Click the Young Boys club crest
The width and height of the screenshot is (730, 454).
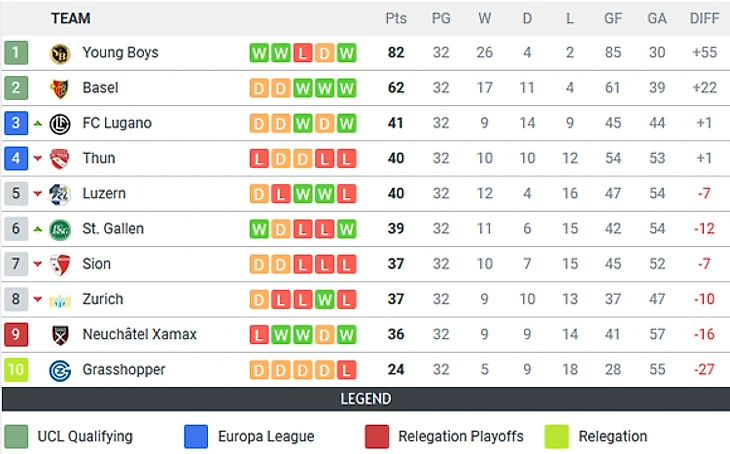coord(60,53)
